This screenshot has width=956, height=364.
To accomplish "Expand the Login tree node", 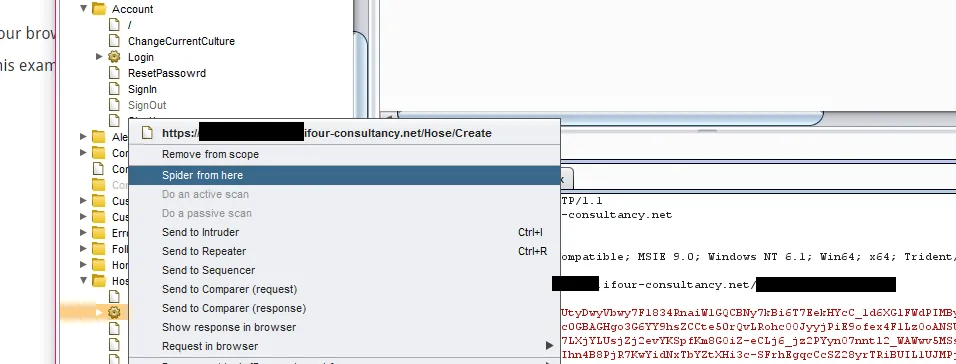I will 99,57.
